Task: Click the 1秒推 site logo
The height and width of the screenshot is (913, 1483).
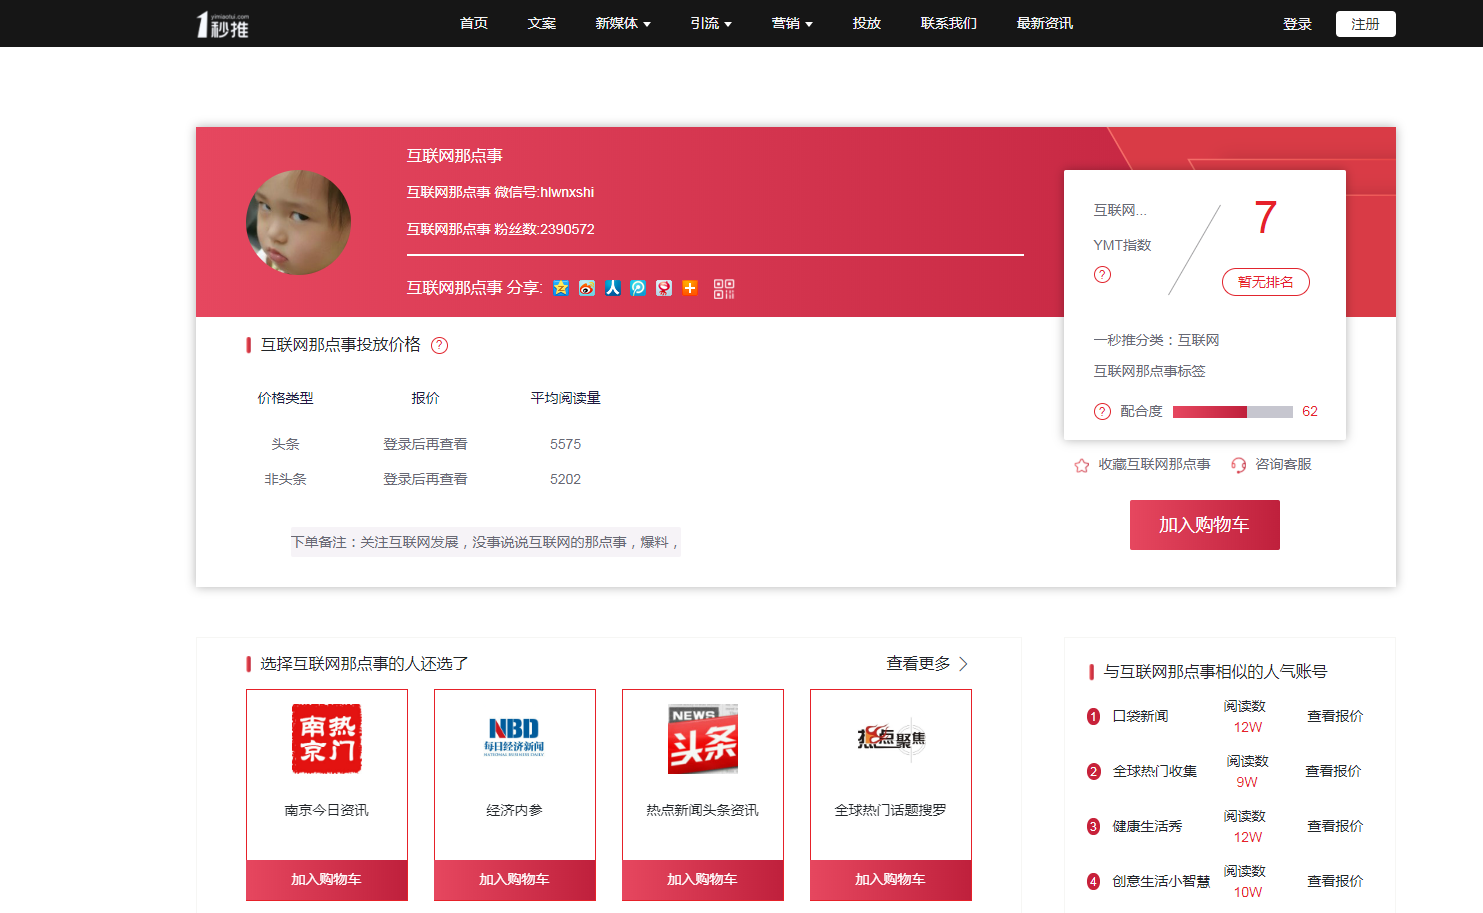Action: point(223,24)
